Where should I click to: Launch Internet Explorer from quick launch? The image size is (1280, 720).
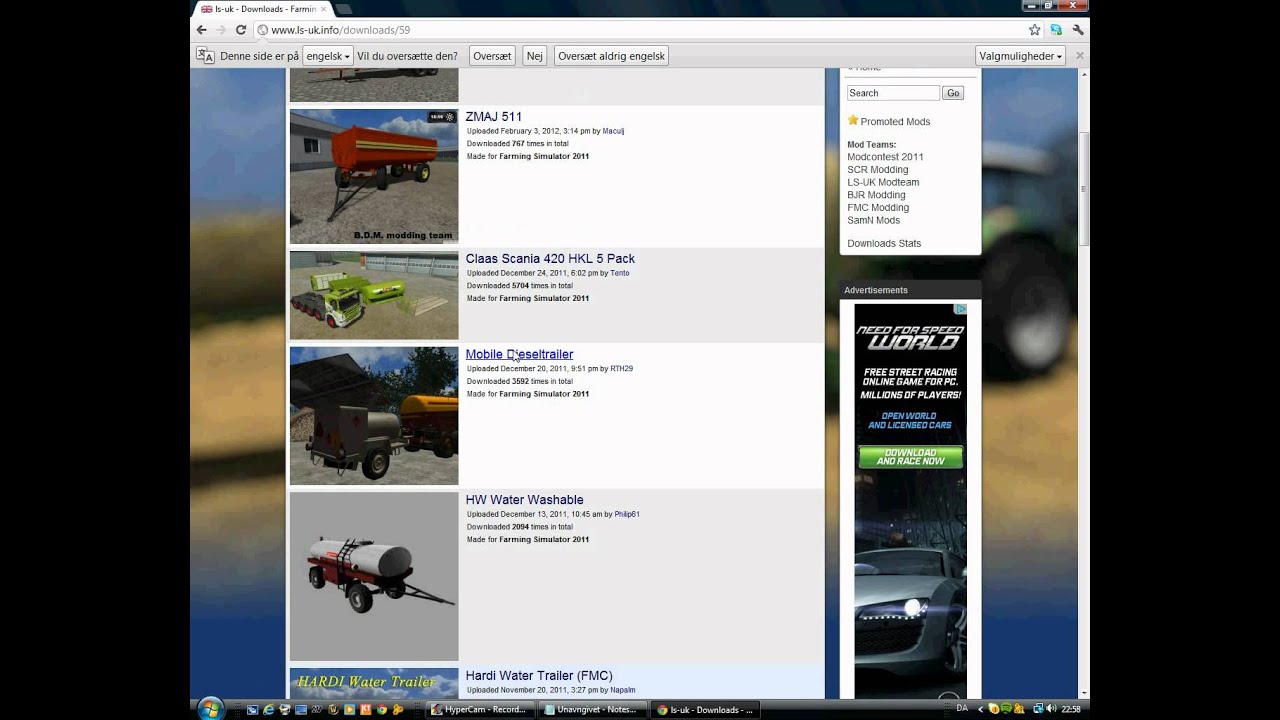[268, 710]
